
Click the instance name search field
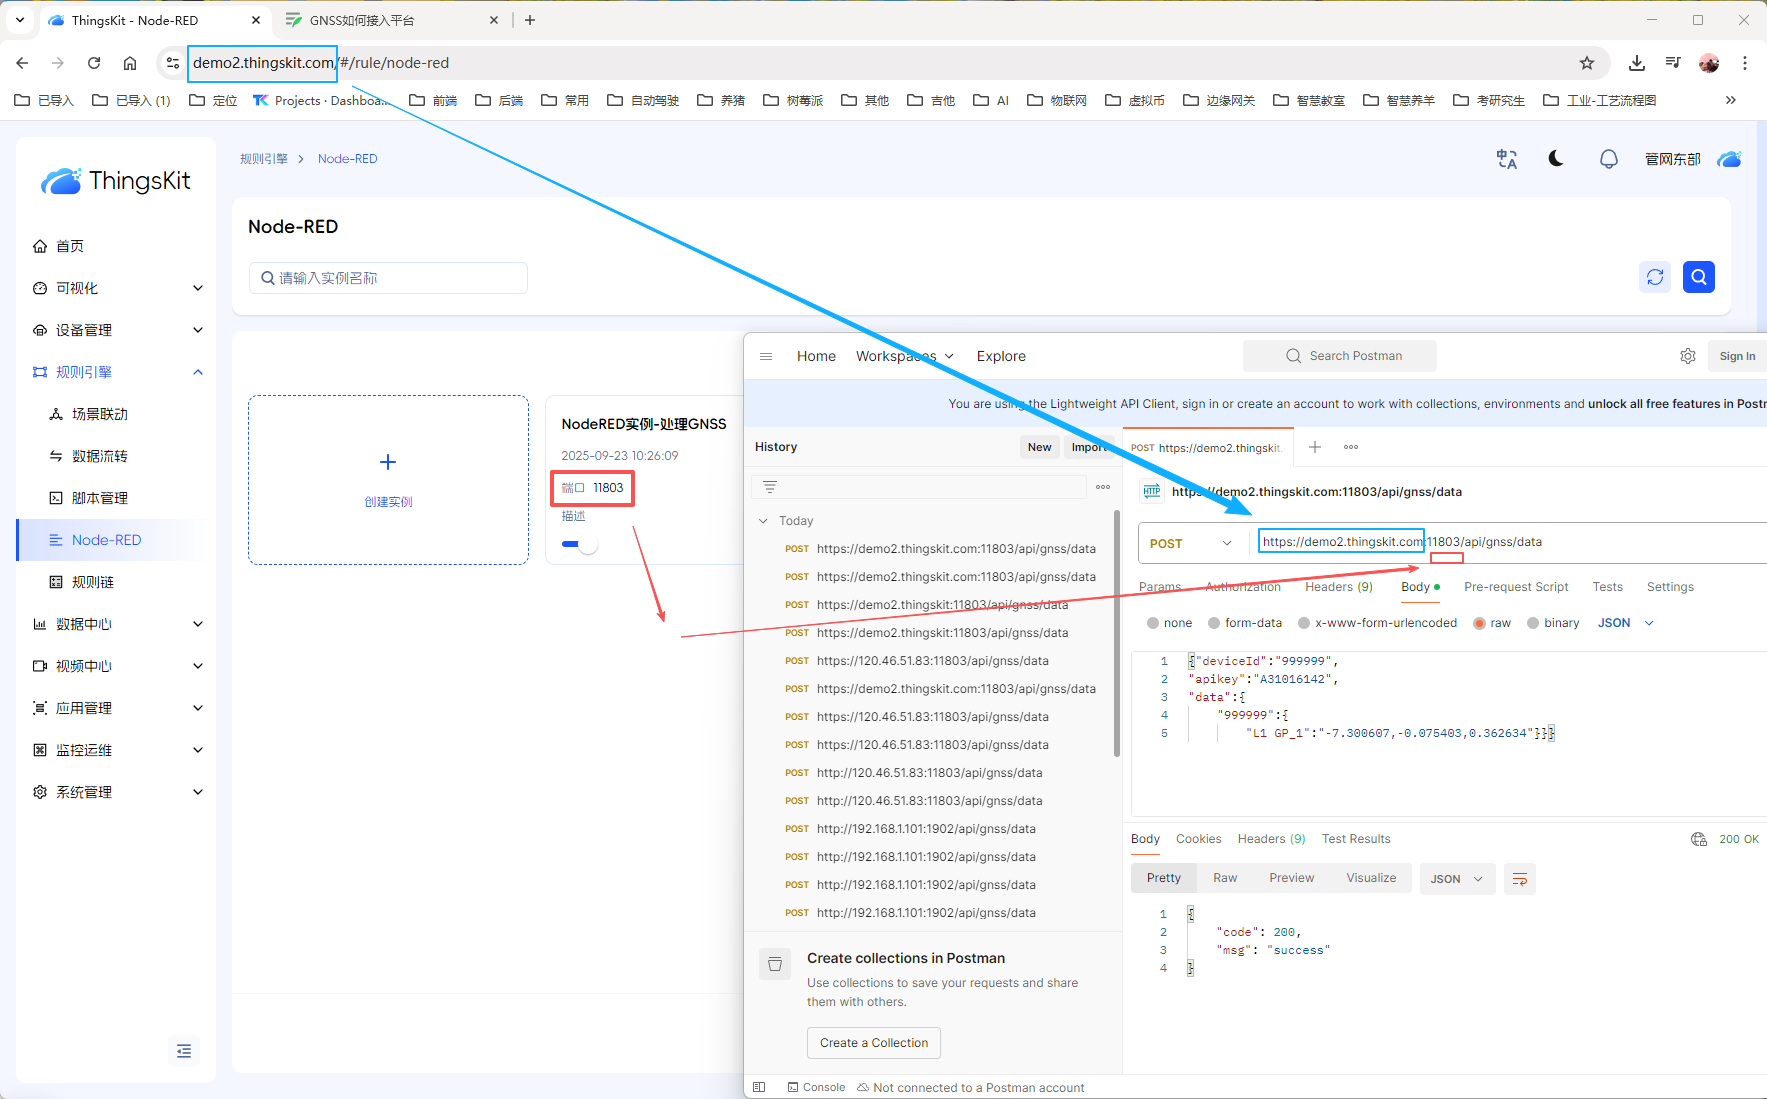coord(388,278)
